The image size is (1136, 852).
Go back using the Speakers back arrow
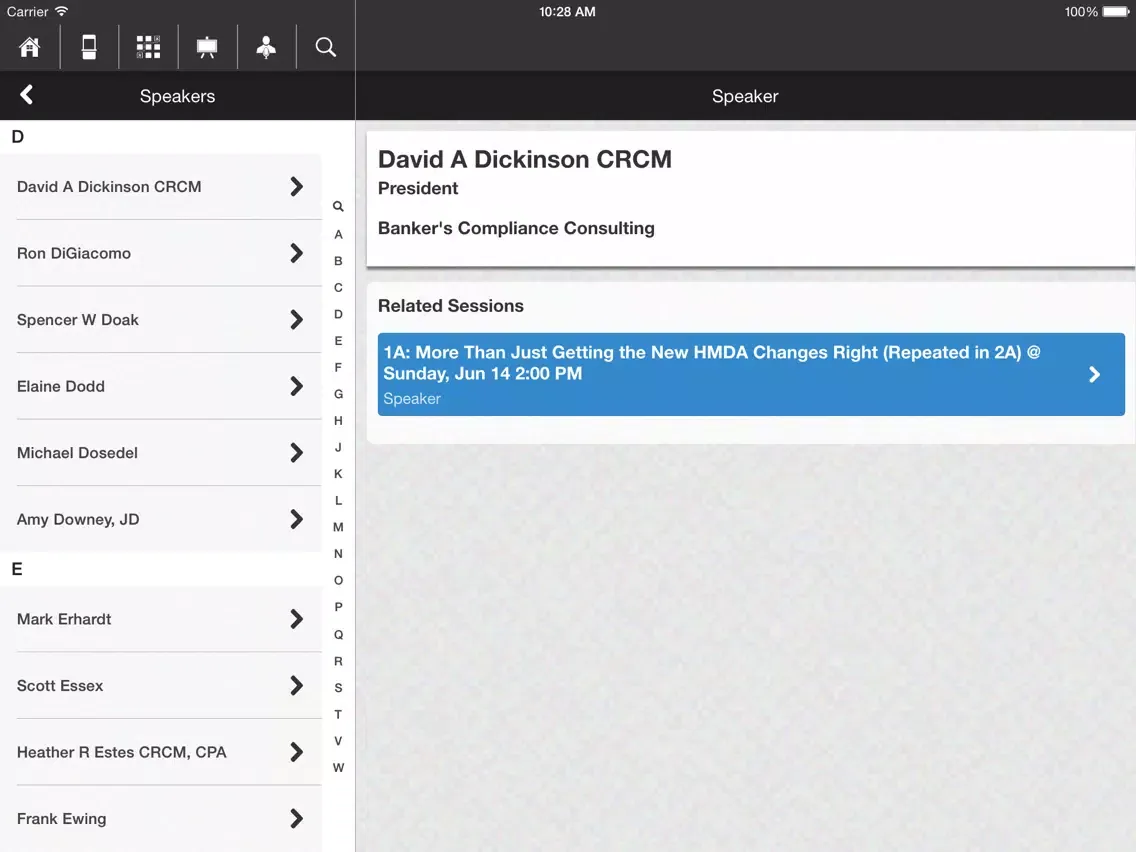27,95
